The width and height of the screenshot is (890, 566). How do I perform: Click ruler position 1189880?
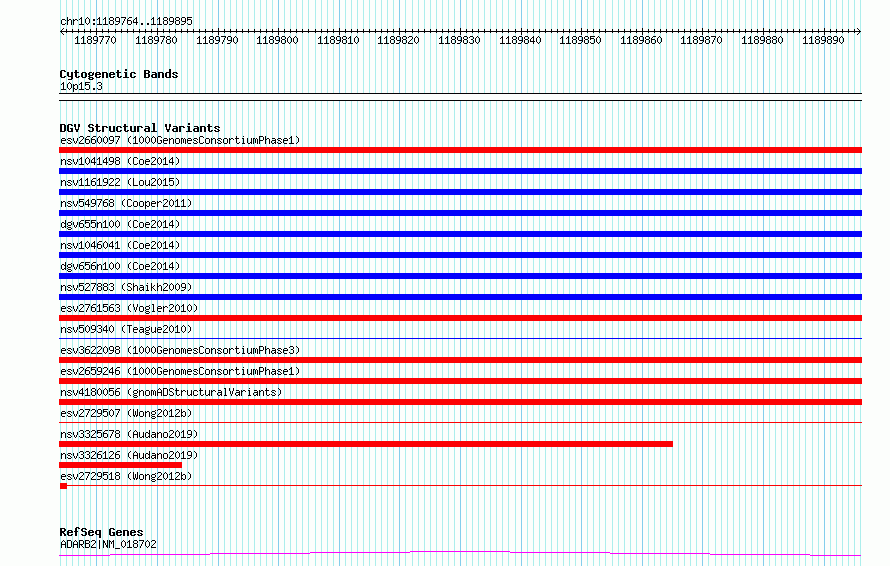(762, 40)
